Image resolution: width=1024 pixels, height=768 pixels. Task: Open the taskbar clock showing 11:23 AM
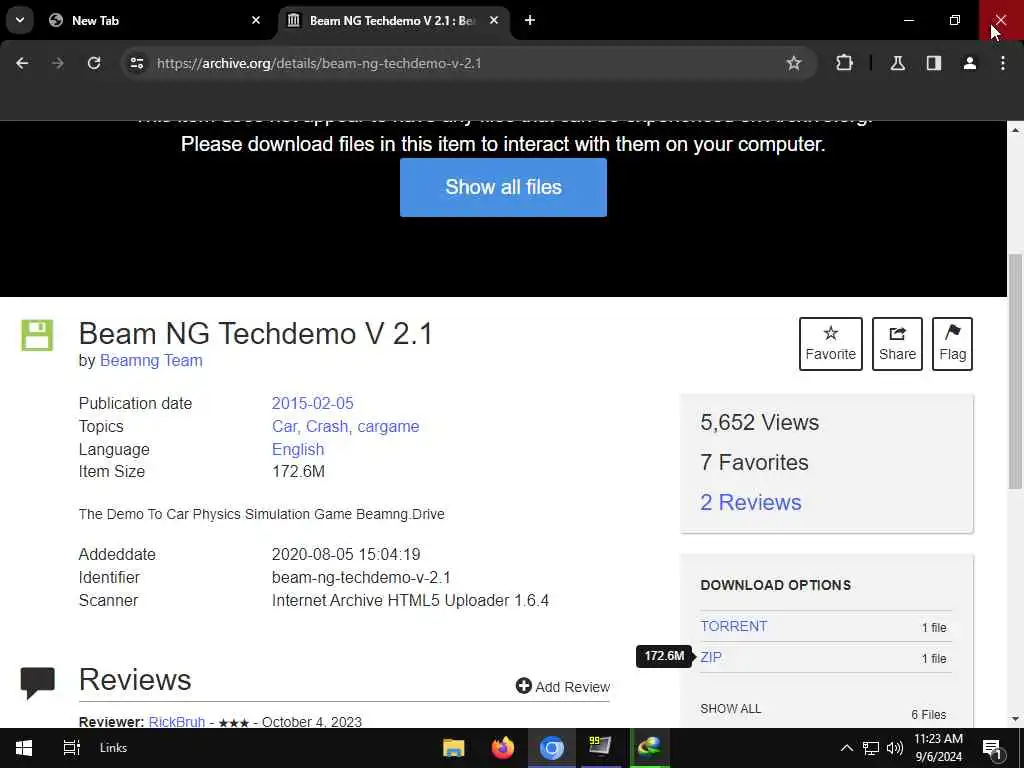click(x=938, y=748)
